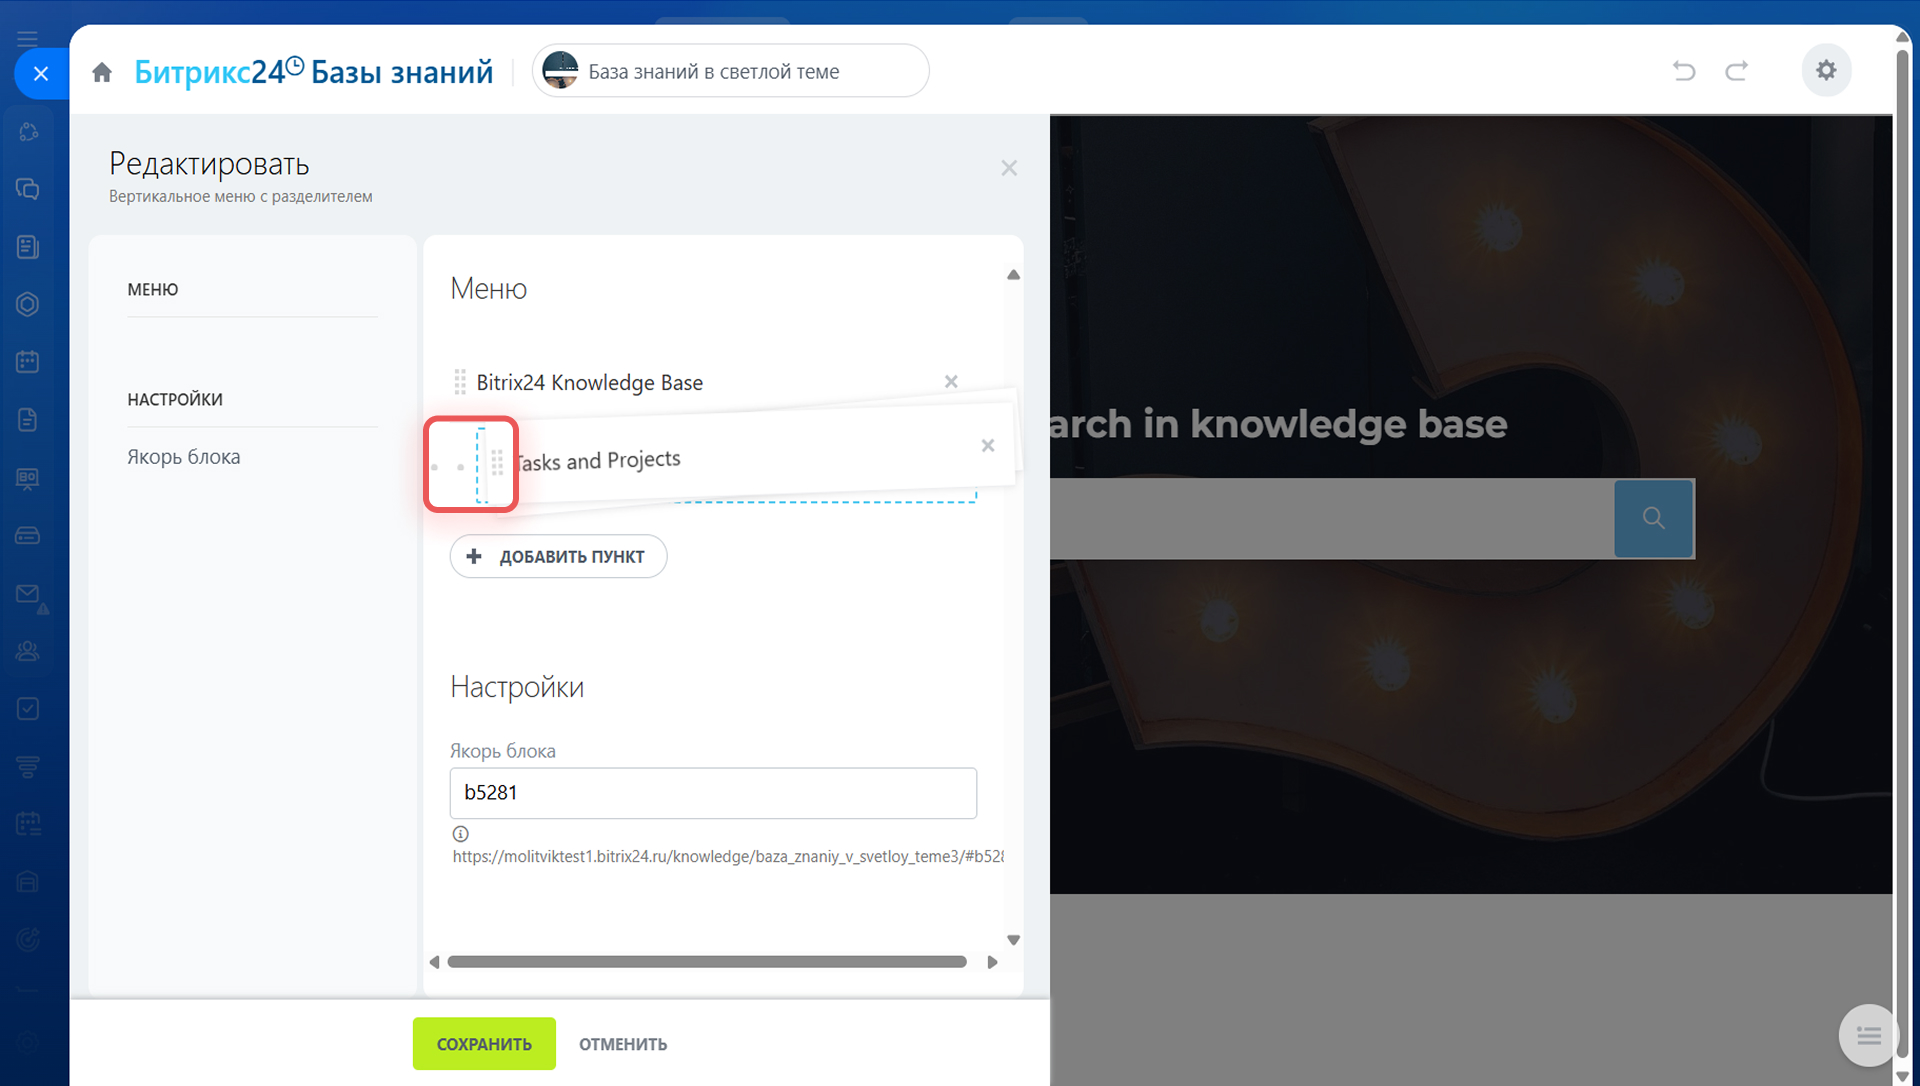1920x1086 pixels.
Task: Open the Tasks and Projects menu item
Action: pyautogui.click(x=597, y=461)
